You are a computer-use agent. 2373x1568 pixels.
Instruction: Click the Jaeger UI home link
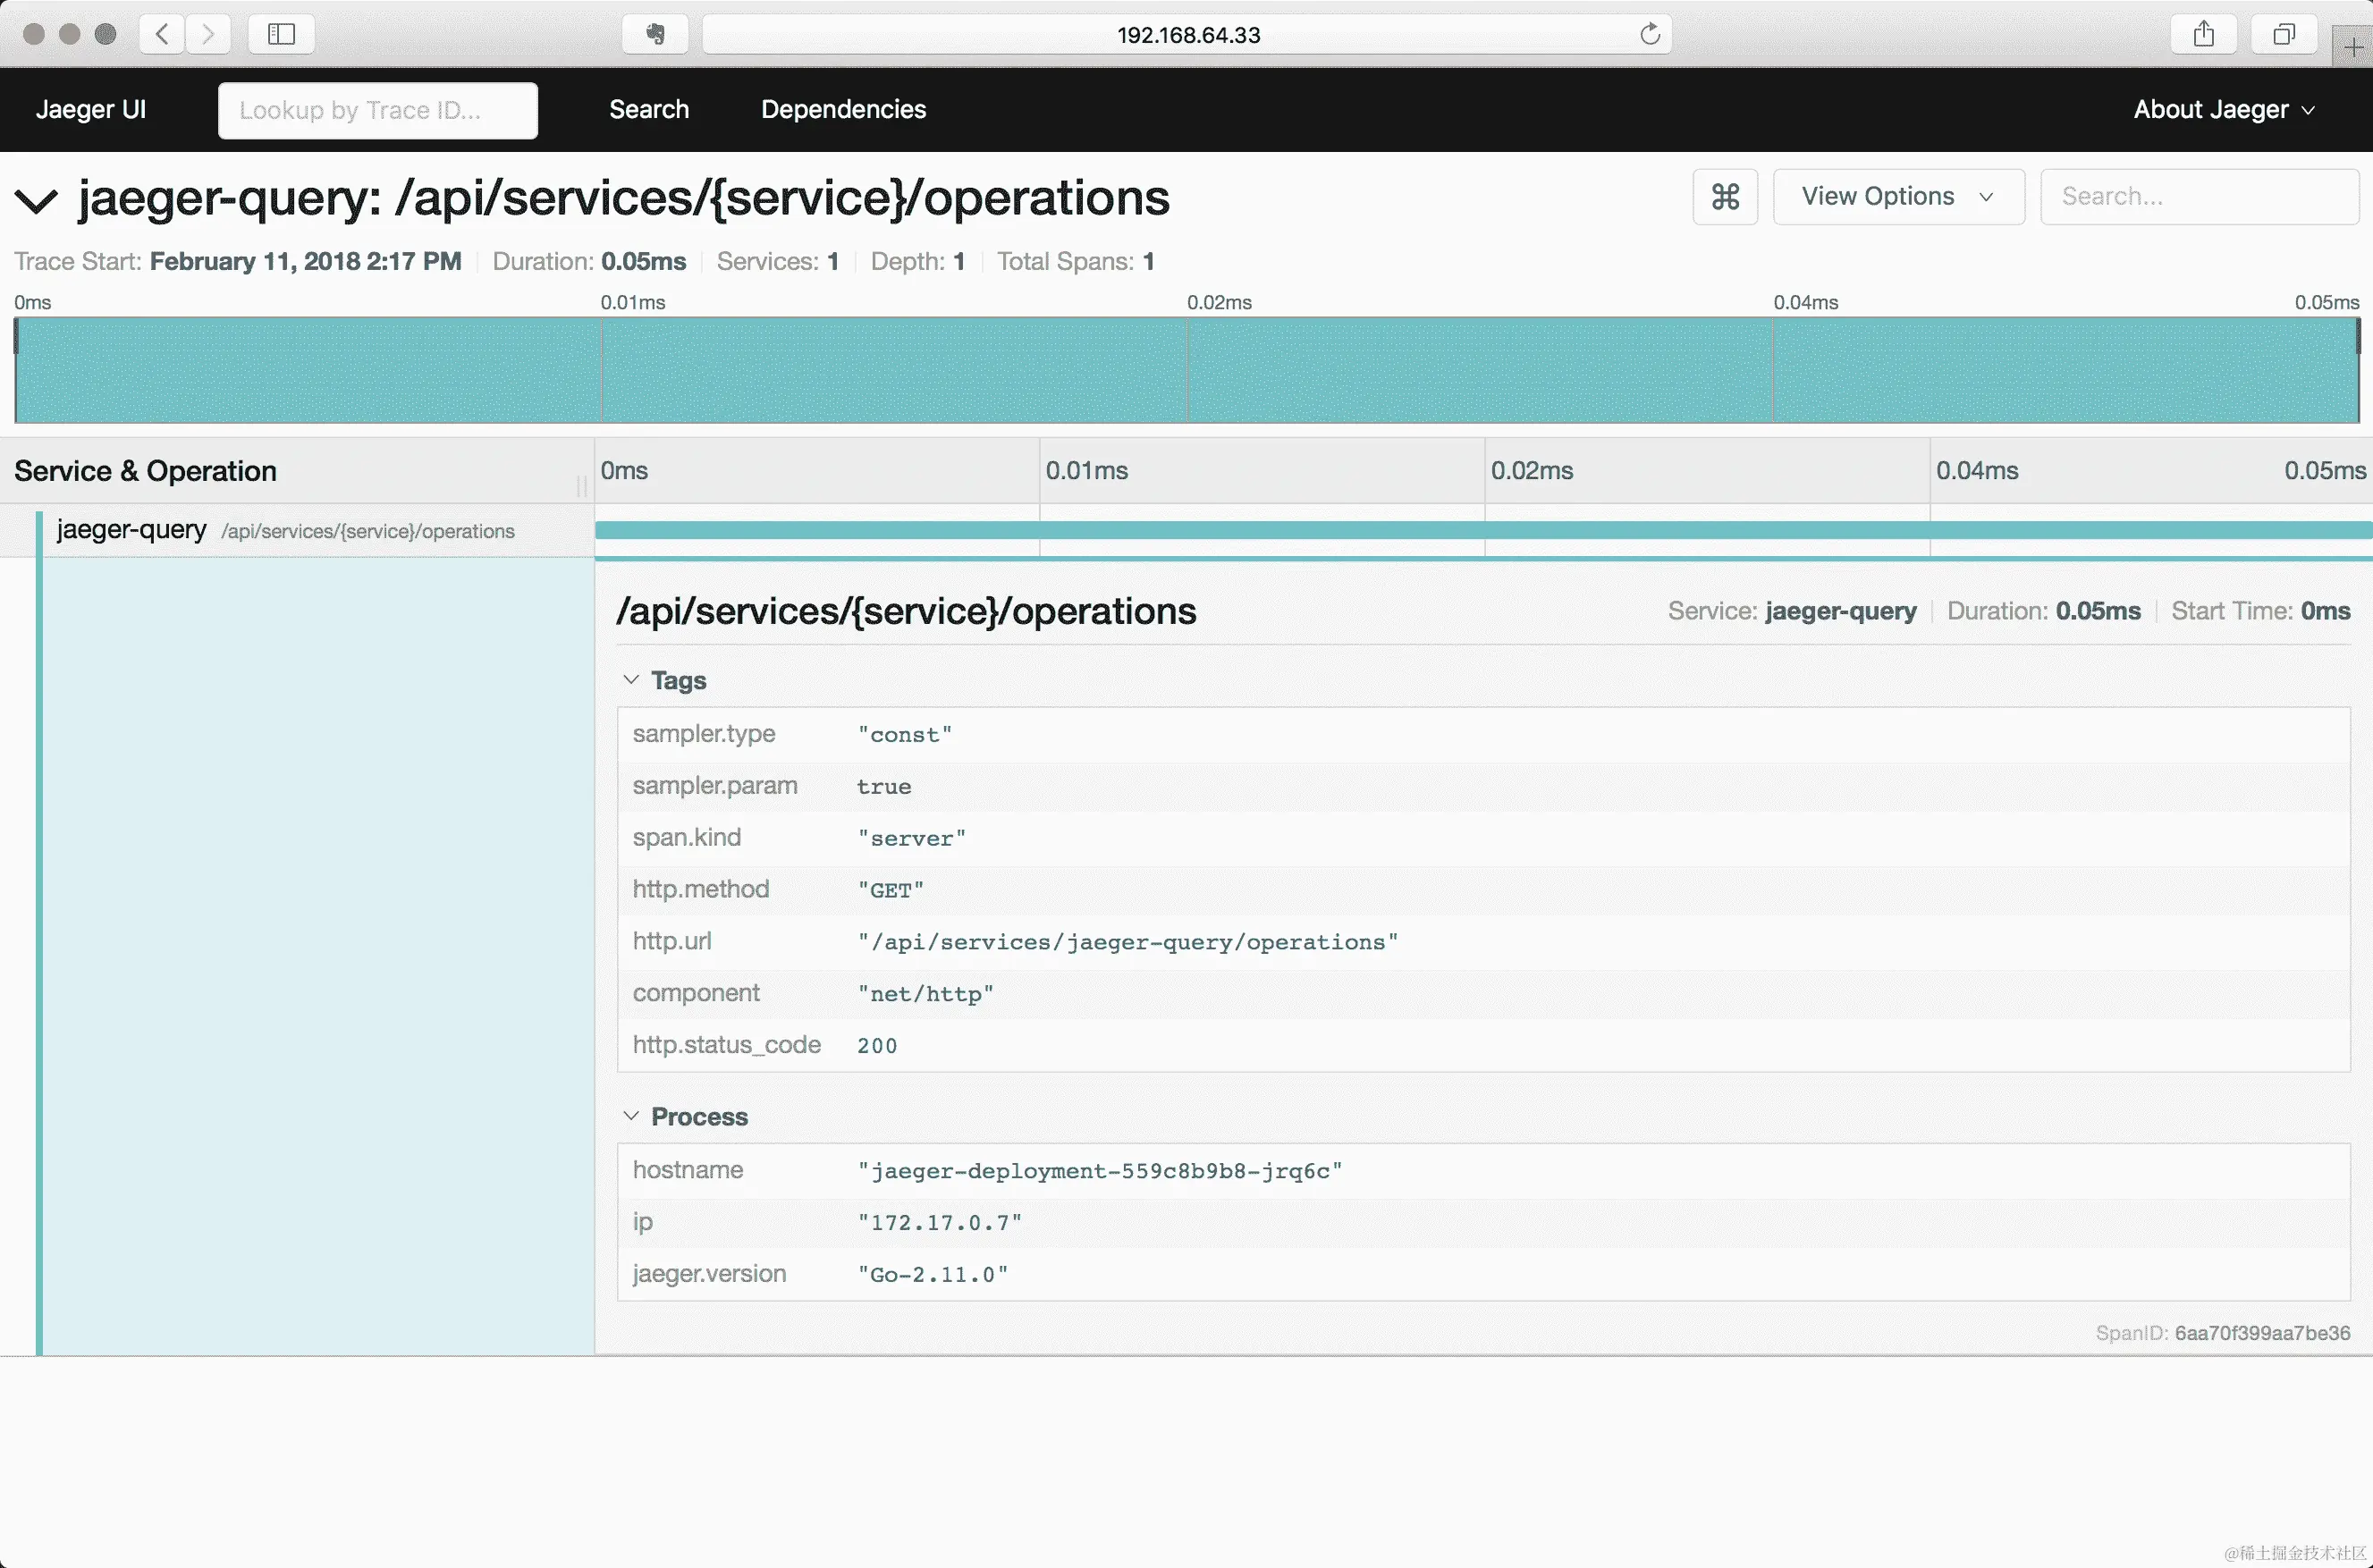91,110
